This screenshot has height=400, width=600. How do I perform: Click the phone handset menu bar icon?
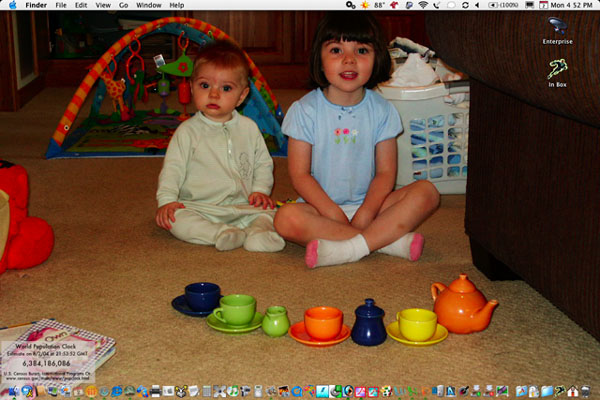coord(436,5)
